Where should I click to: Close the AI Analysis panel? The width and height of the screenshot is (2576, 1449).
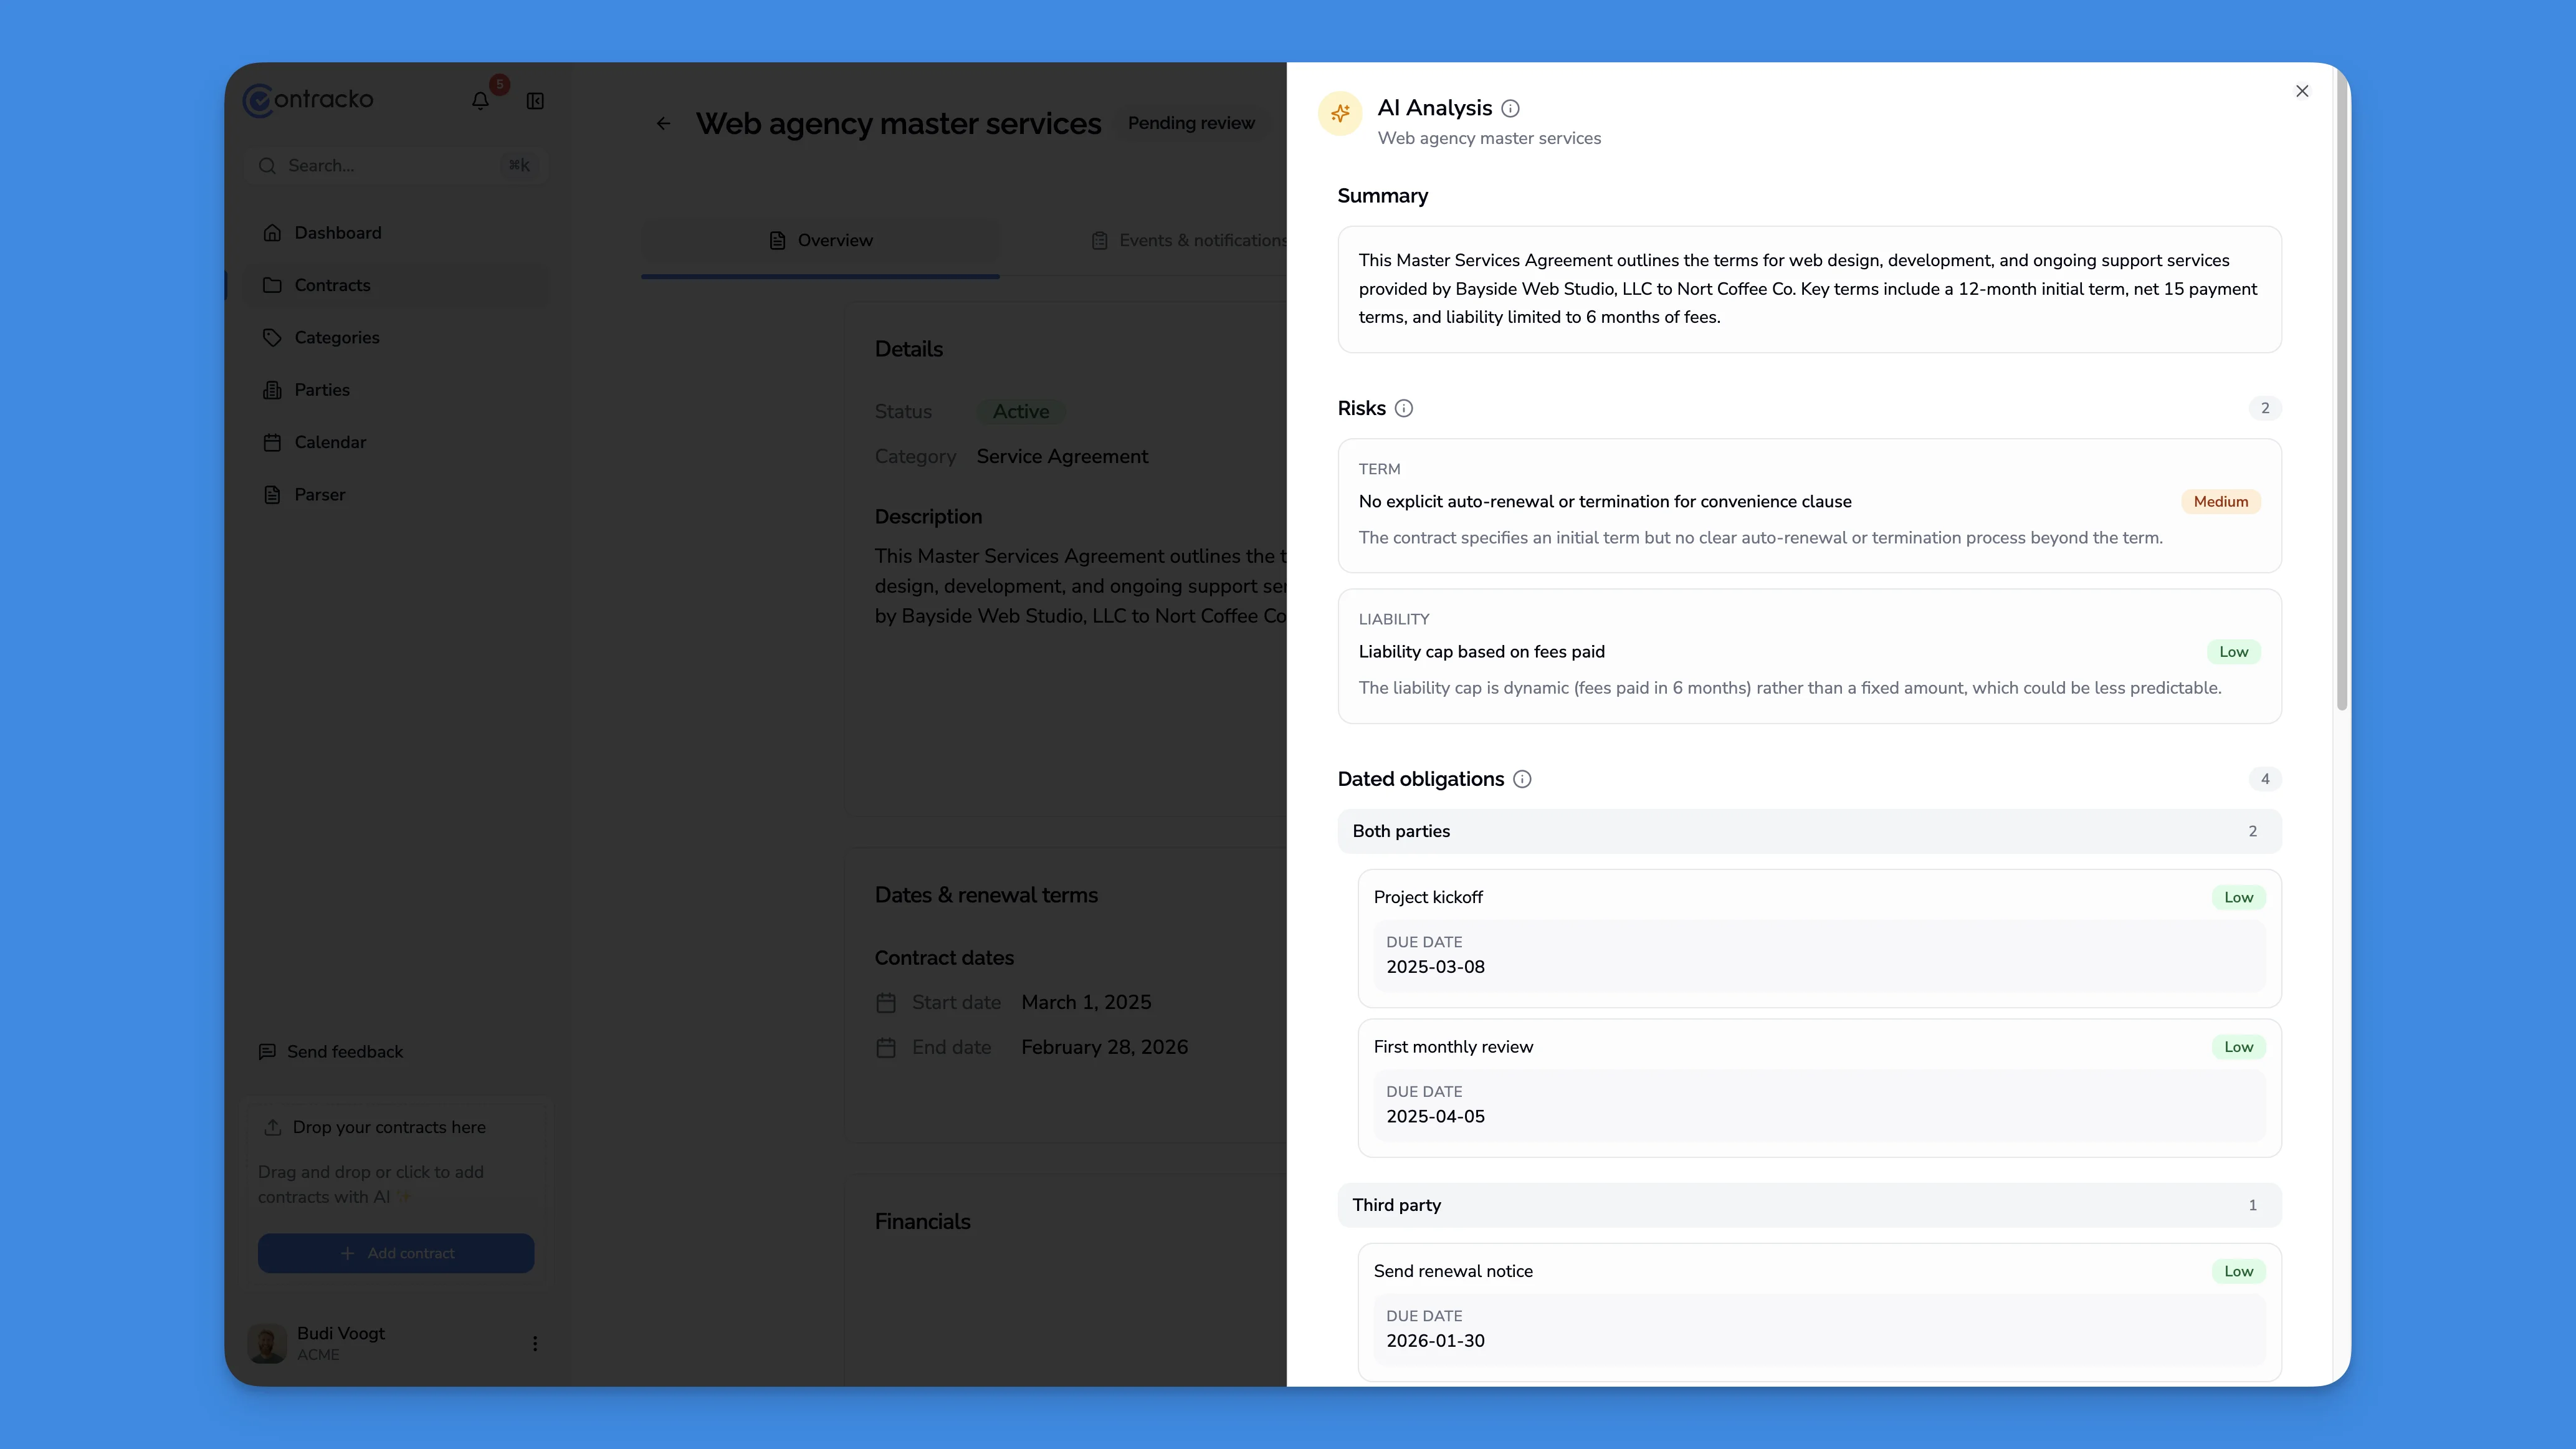pos(2302,91)
